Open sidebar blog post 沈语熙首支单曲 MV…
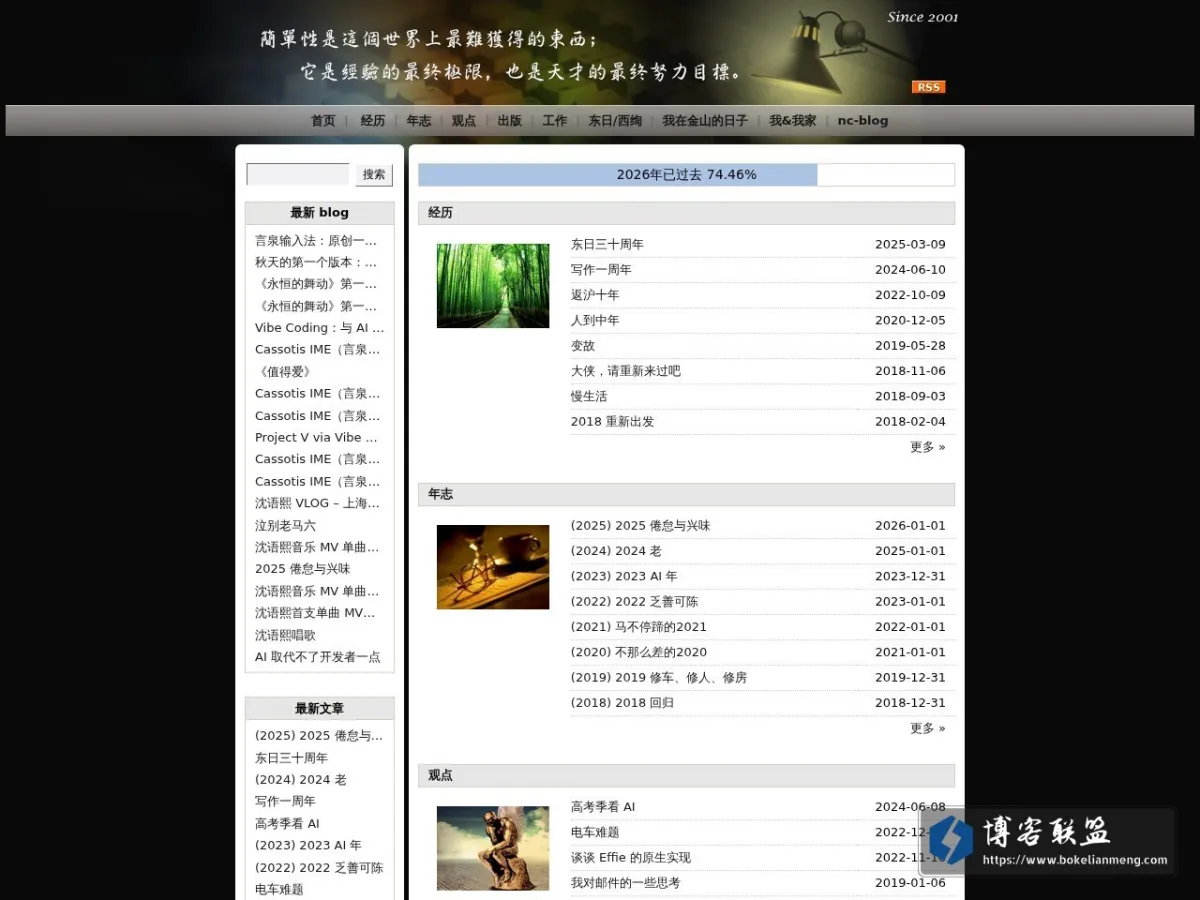 pyautogui.click(x=315, y=613)
